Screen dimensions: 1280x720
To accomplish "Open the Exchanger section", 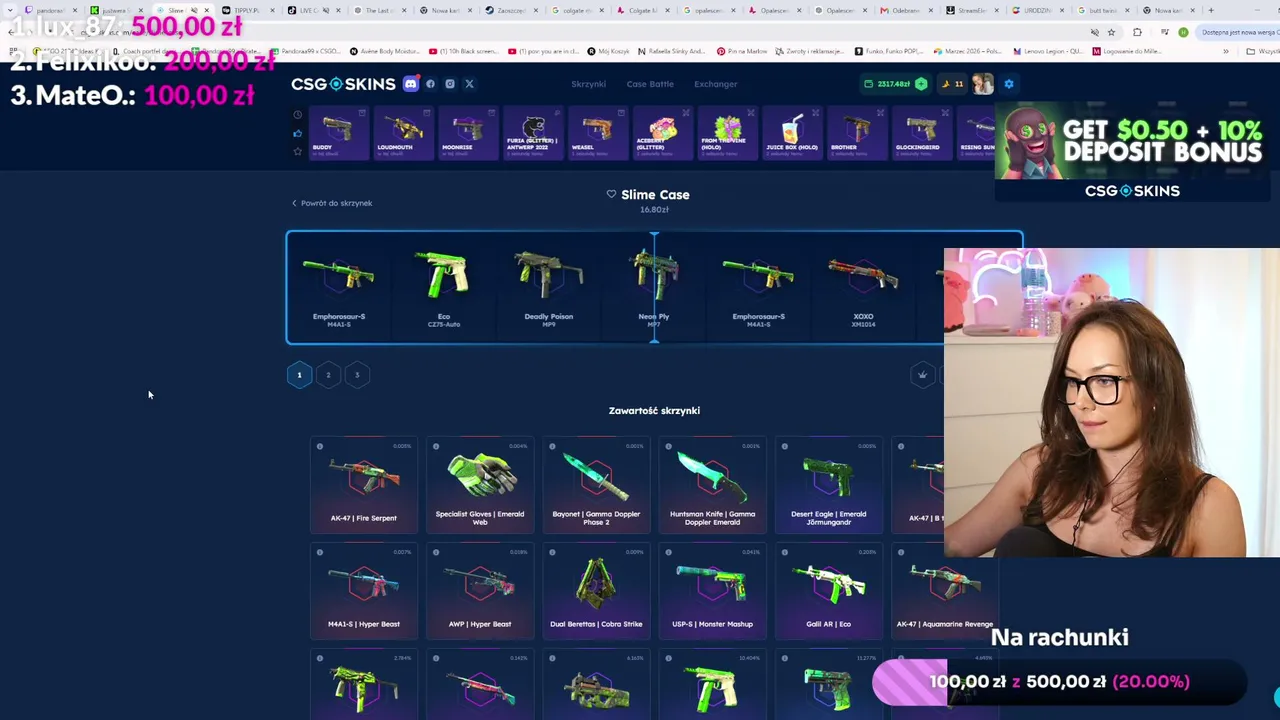I will (x=716, y=84).
